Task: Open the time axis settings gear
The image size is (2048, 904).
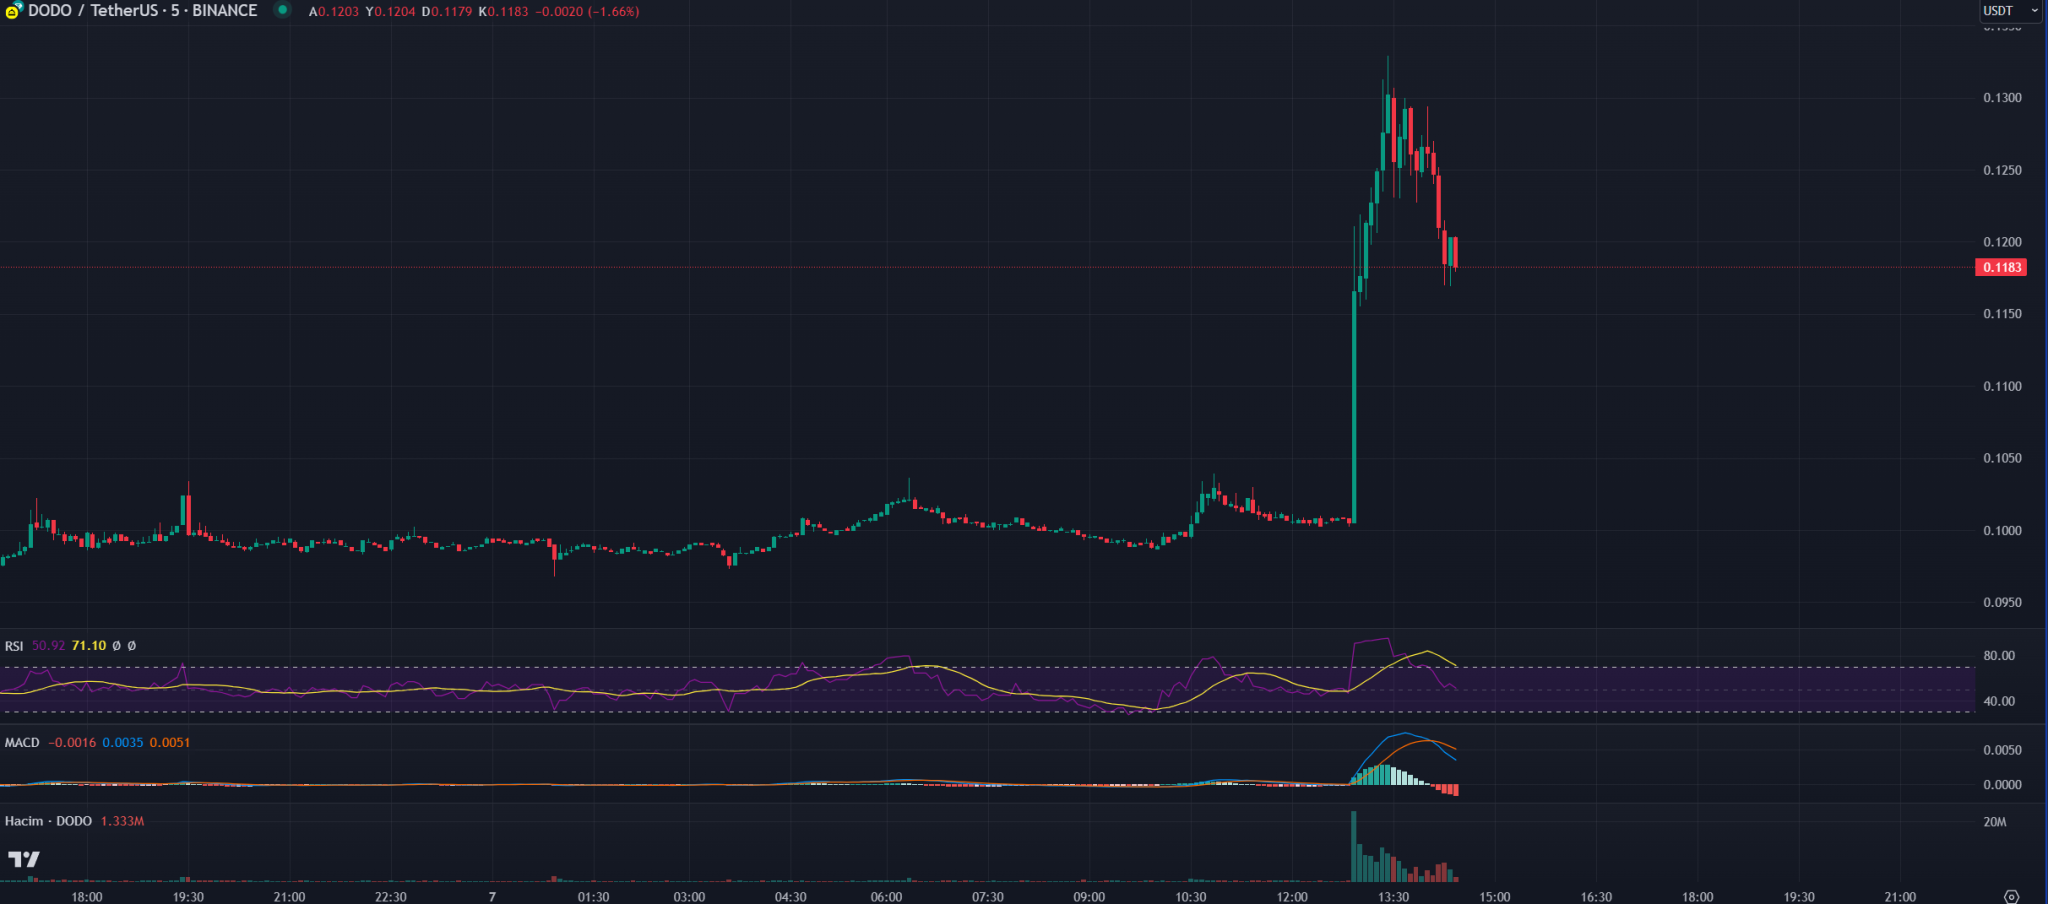Action: click(2011, 896)
